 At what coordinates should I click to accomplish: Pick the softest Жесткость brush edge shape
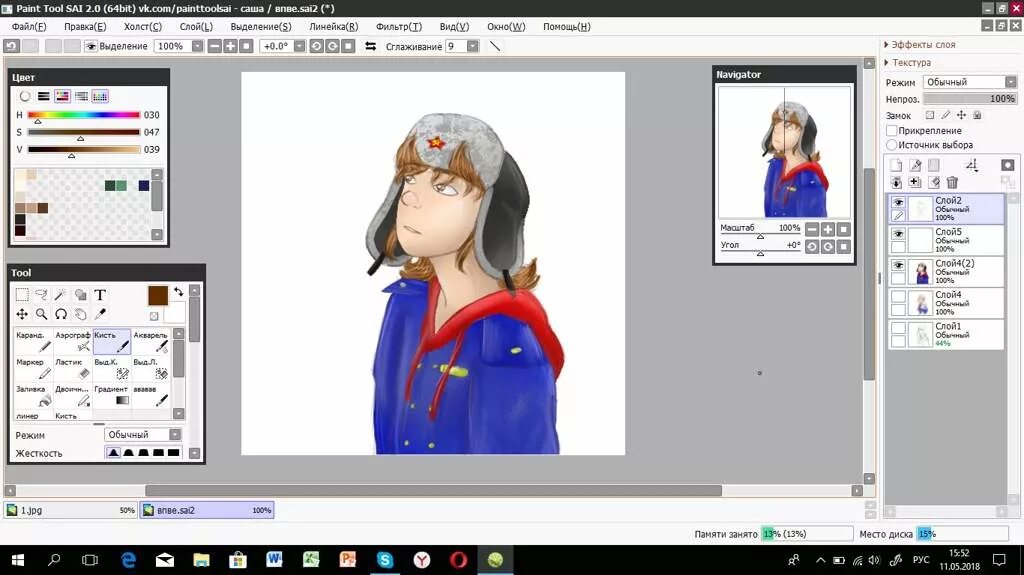pos(113,453)
